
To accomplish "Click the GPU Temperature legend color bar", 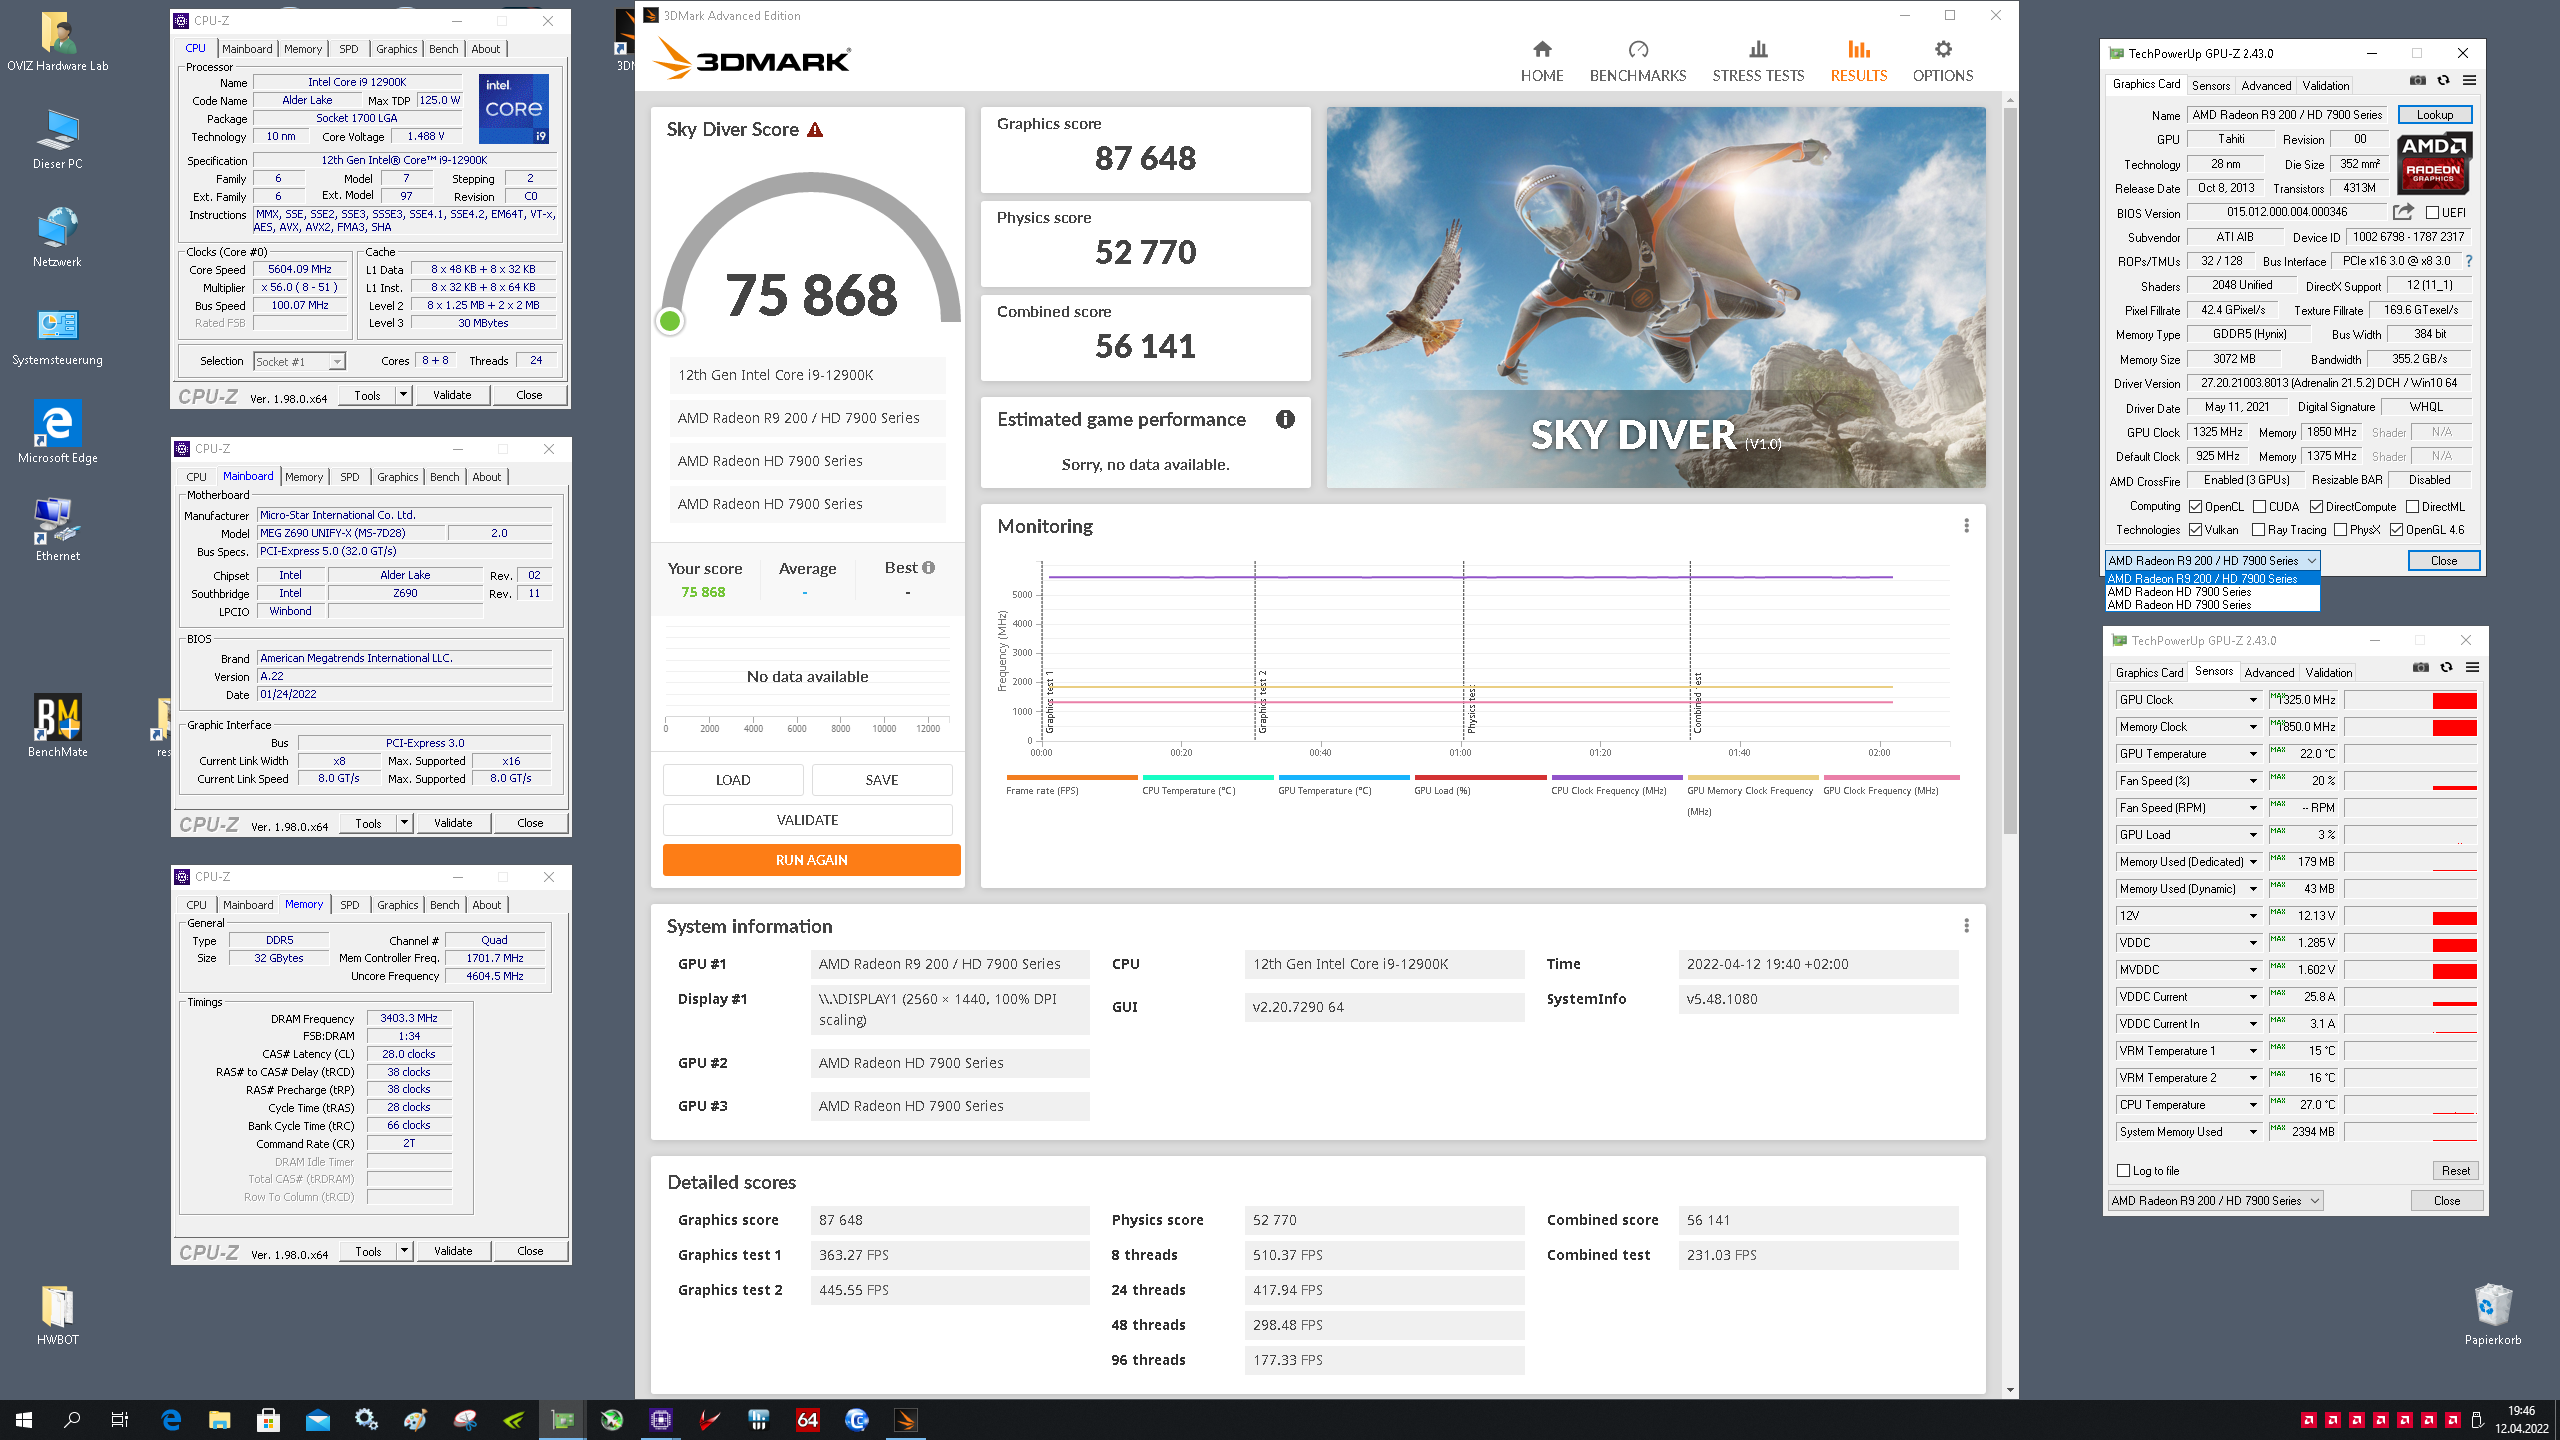I will pos(1343,777).
